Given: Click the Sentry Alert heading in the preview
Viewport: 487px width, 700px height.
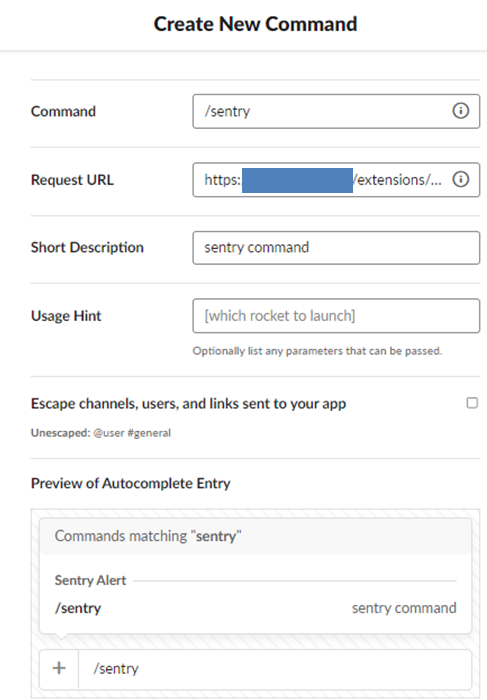Looking at the screenshot, I should (91, 580).
